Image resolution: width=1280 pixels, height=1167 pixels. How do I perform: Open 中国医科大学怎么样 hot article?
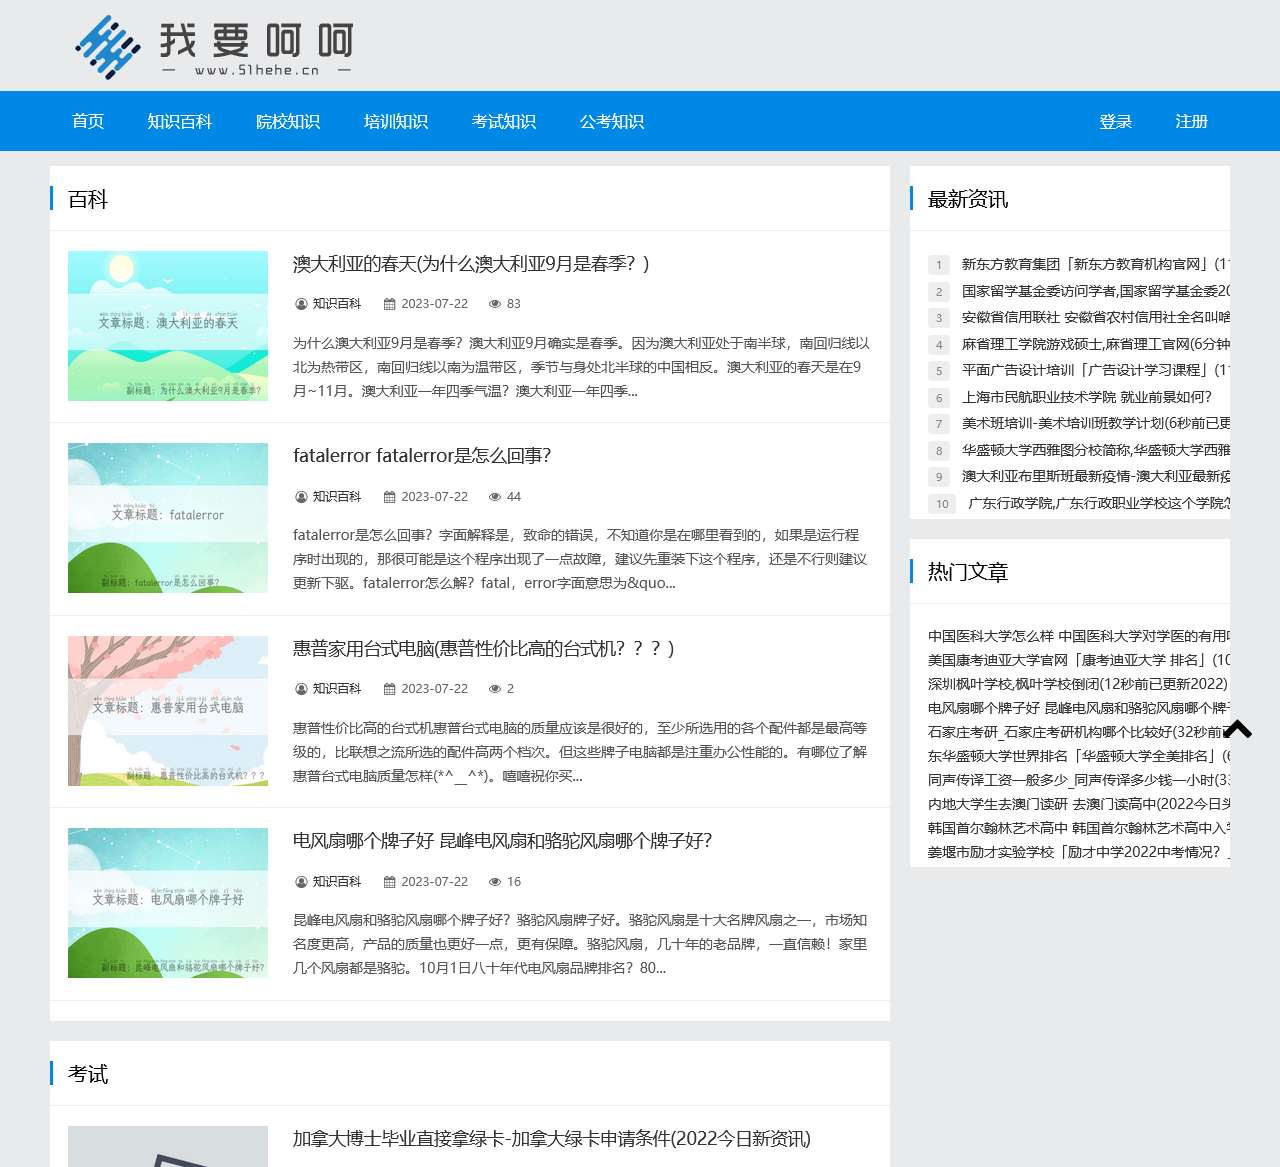tap(1078, 636)
